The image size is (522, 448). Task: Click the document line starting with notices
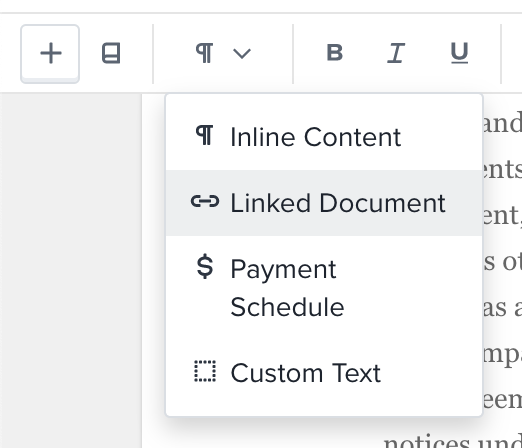pyautogui.click(x=453, y=440)
